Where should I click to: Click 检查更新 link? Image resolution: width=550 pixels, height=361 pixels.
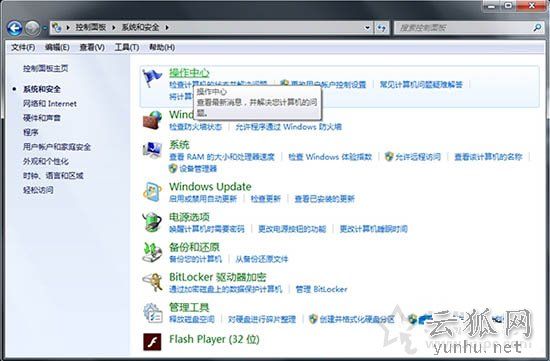point(266,199)
